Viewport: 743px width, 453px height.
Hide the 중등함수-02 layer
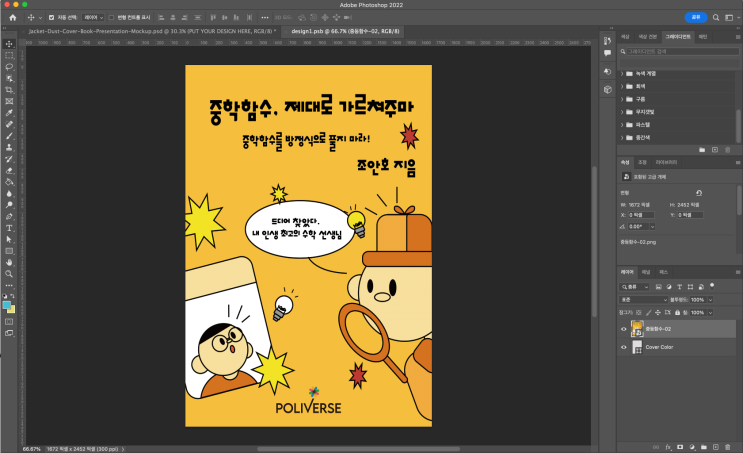pyautogui.click(x=624, y=329)
